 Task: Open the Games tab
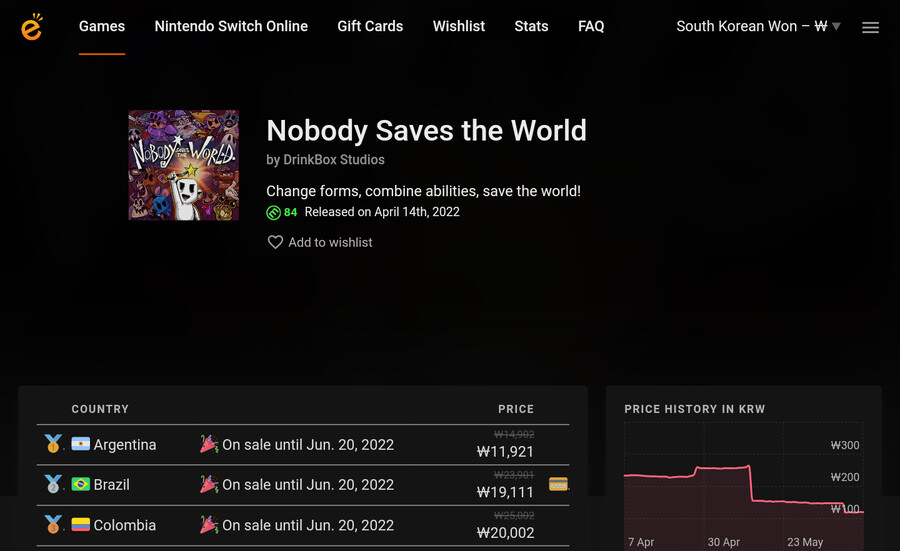102,26
